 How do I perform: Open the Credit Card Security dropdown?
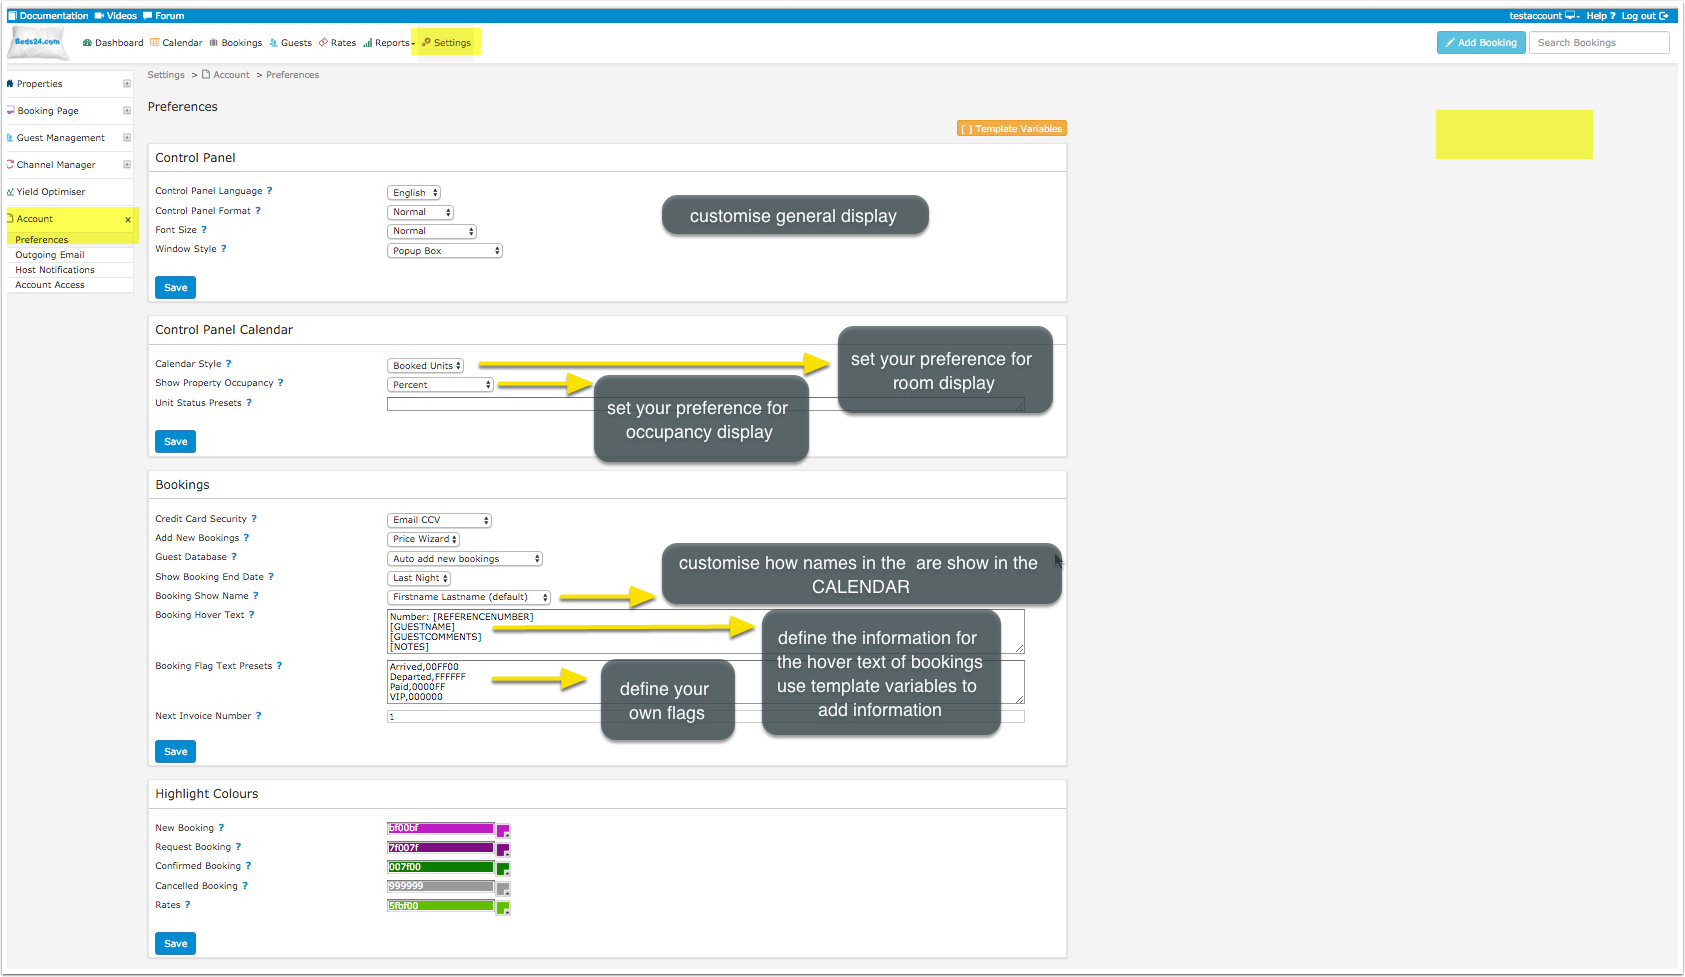click(x=439, y=520)
